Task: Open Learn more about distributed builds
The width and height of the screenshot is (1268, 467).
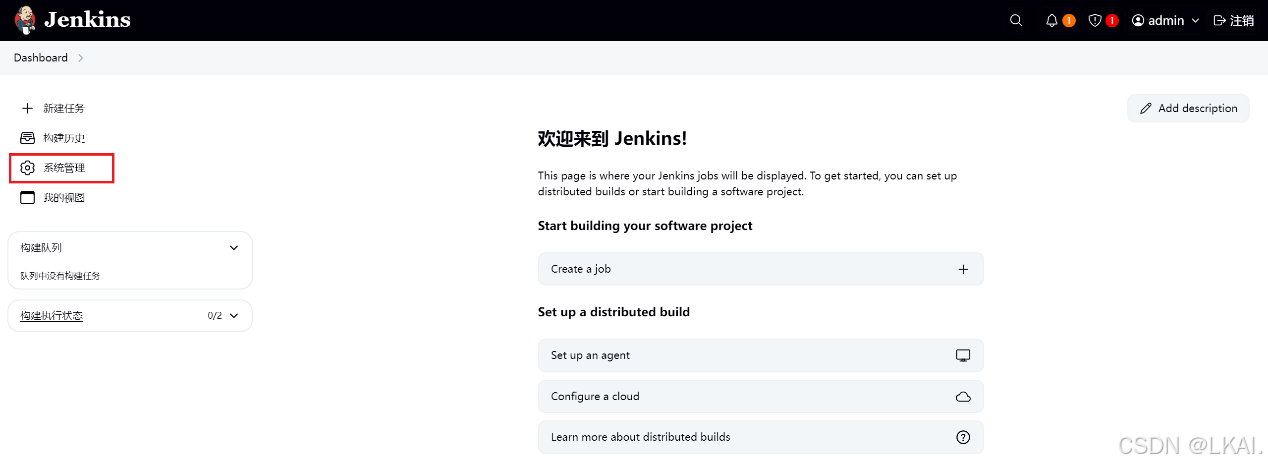Action: point(760,437)
